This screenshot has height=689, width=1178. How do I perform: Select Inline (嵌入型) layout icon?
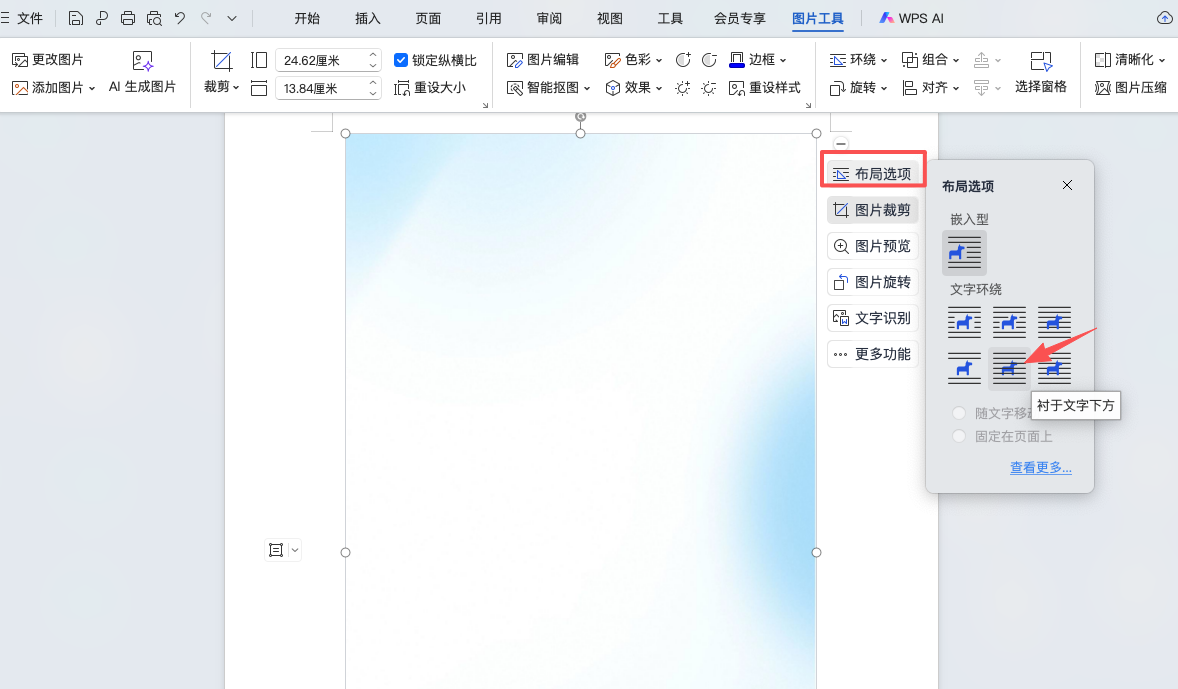click(964, 252)
